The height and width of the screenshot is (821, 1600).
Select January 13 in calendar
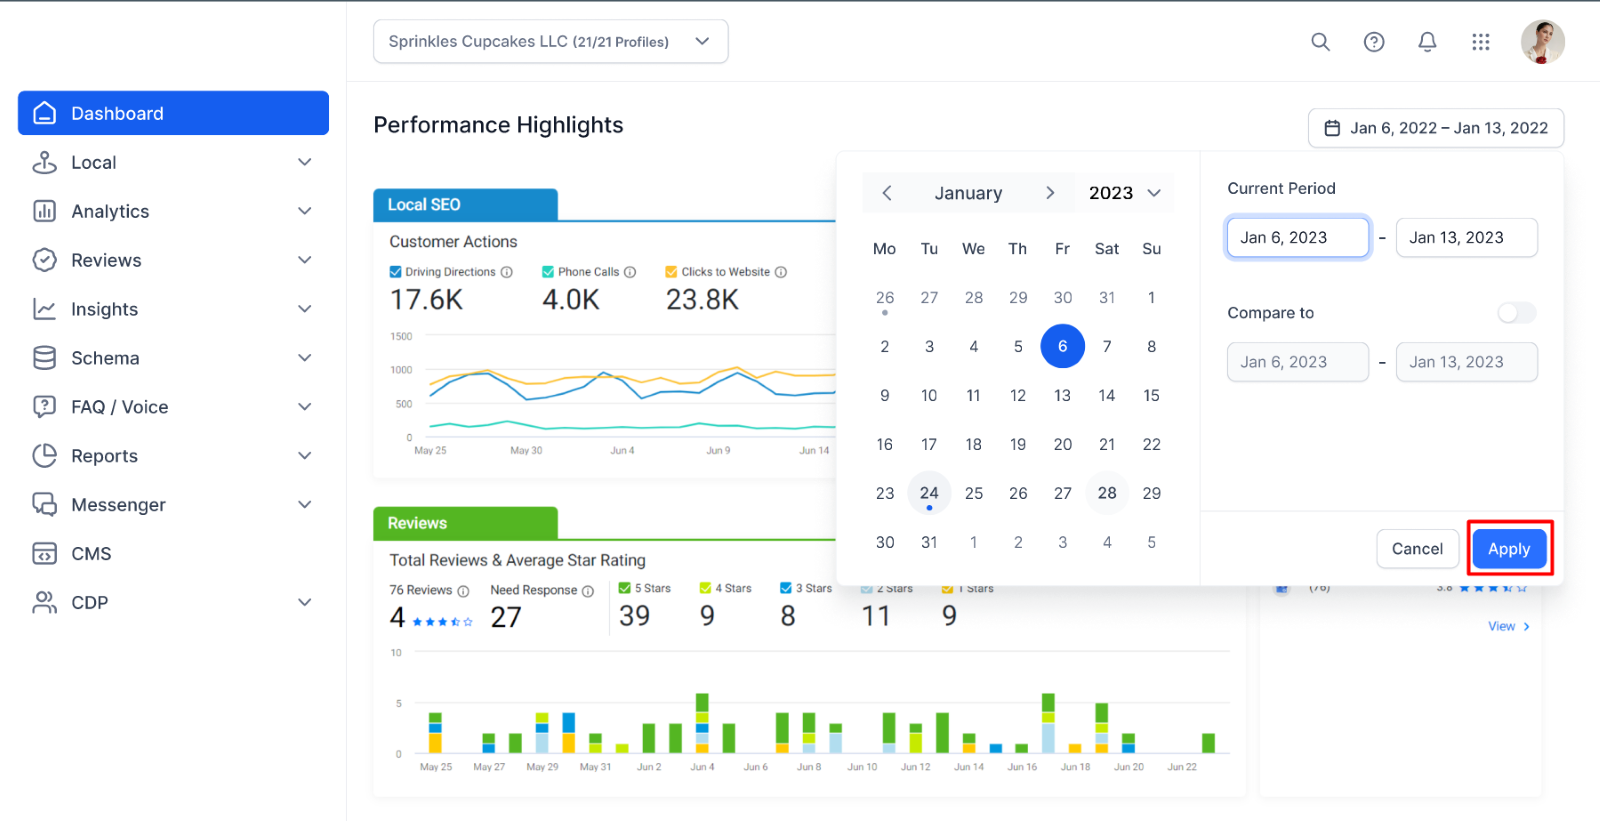click(1062, 396)
